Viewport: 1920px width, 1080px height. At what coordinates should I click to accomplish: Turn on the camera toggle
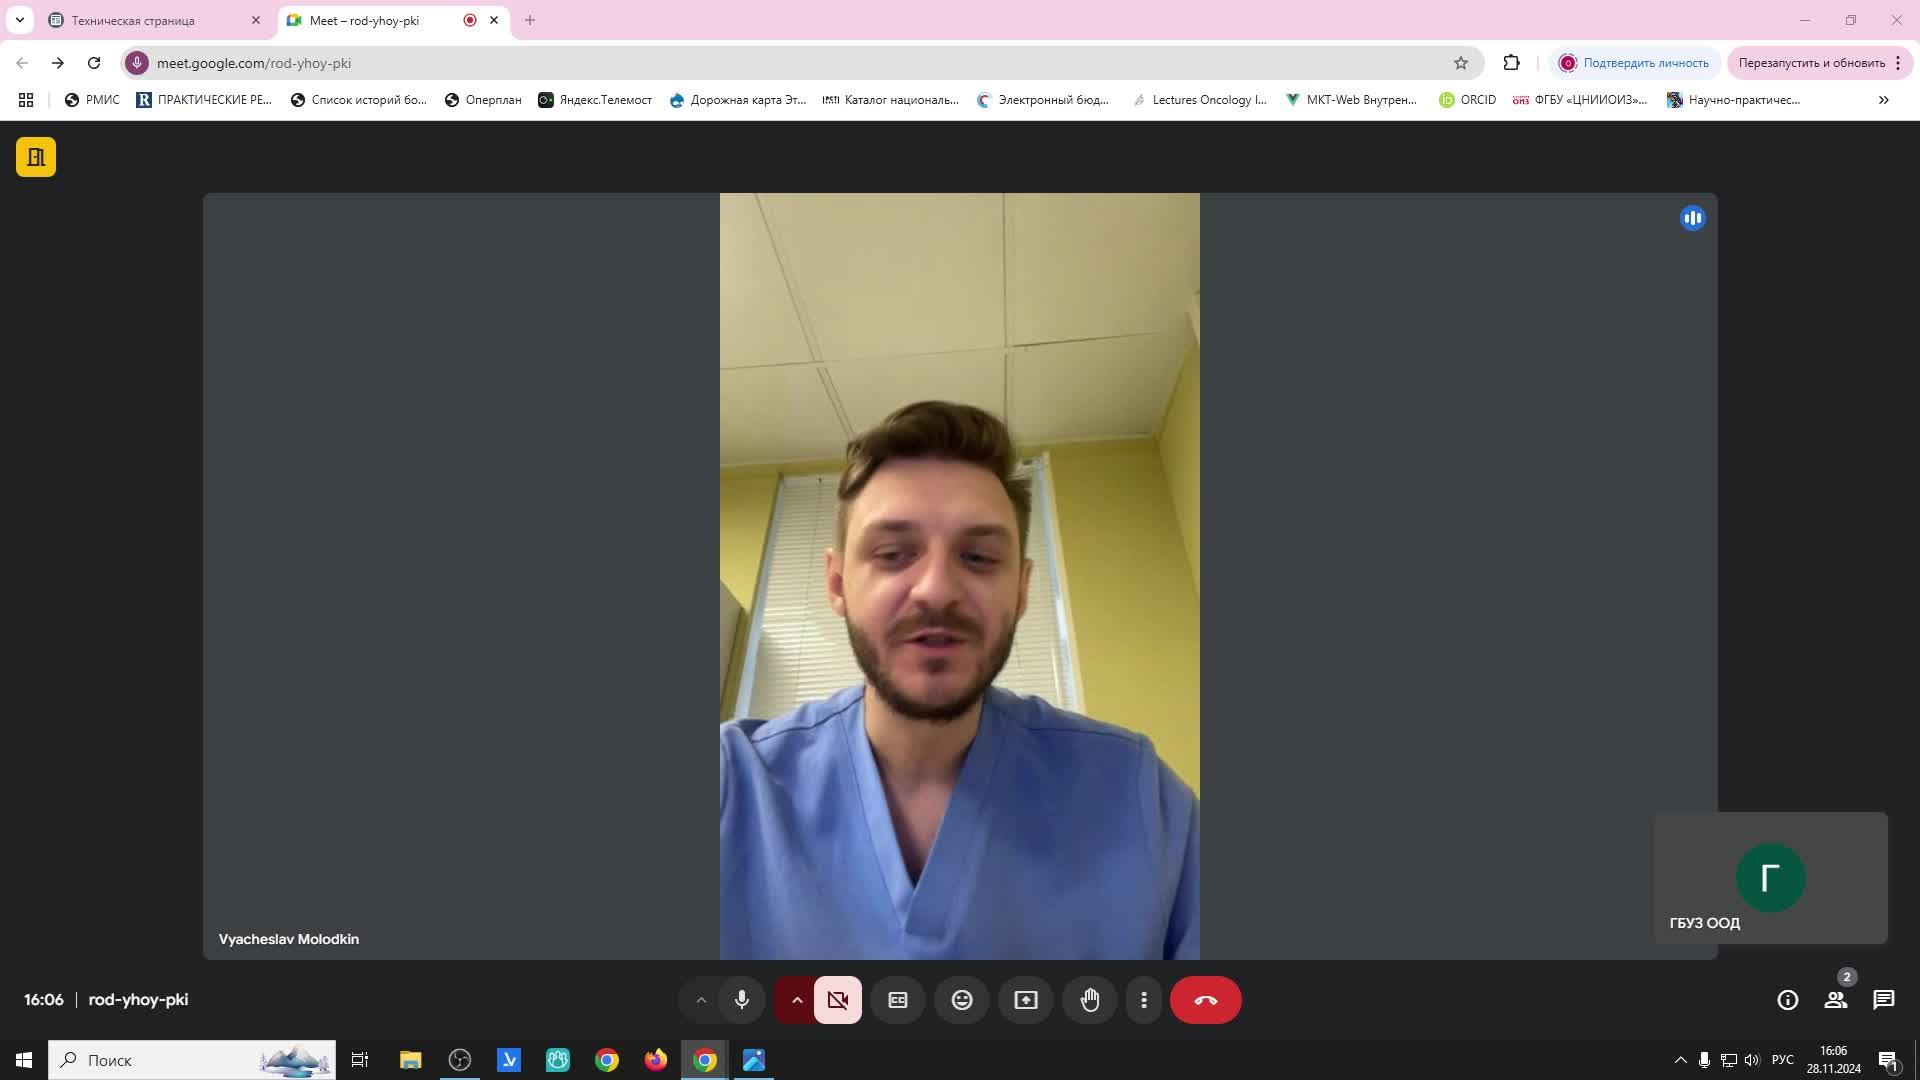pos(838,1000)
